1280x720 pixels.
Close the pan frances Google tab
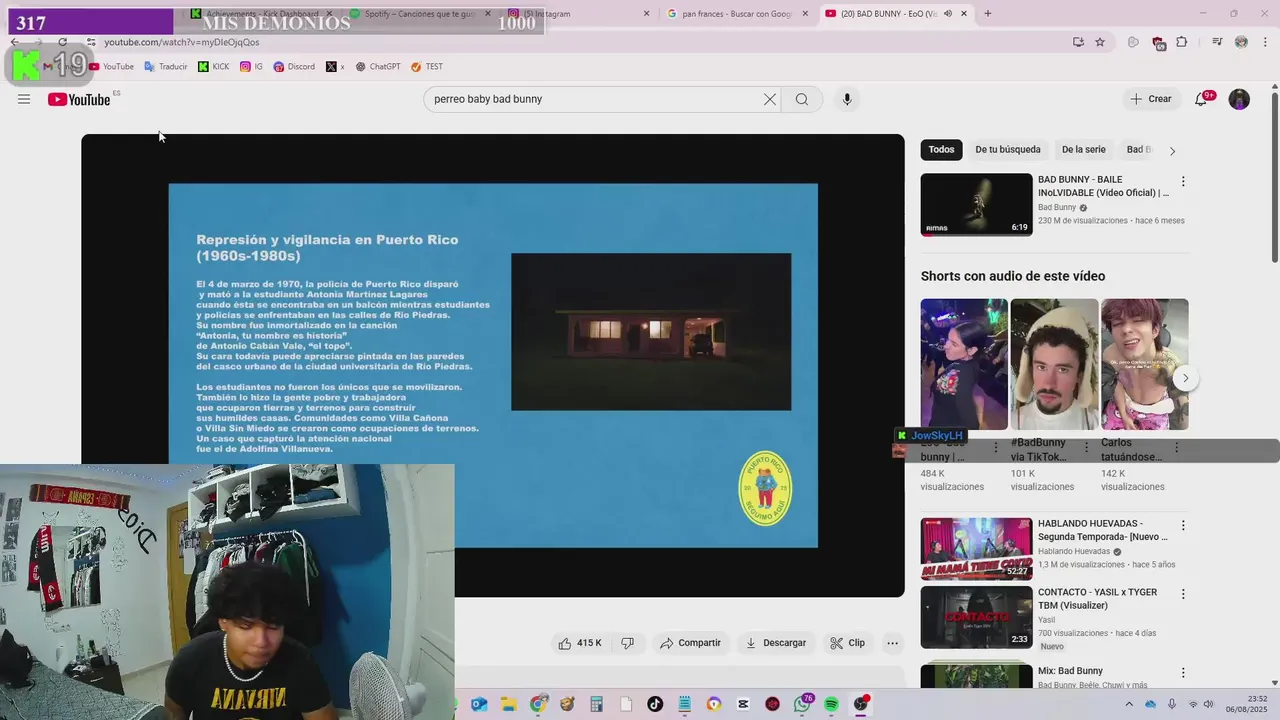coord(804,14)
